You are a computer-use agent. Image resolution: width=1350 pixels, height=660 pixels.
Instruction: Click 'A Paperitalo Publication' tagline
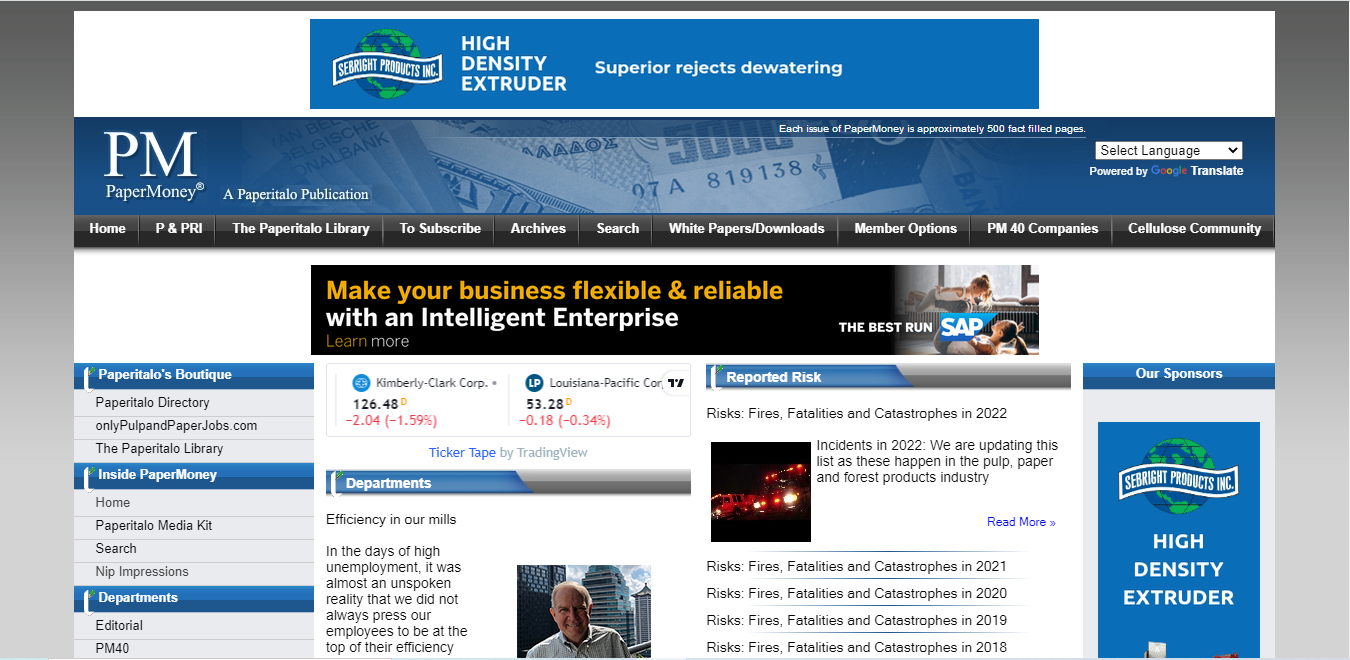296,195
